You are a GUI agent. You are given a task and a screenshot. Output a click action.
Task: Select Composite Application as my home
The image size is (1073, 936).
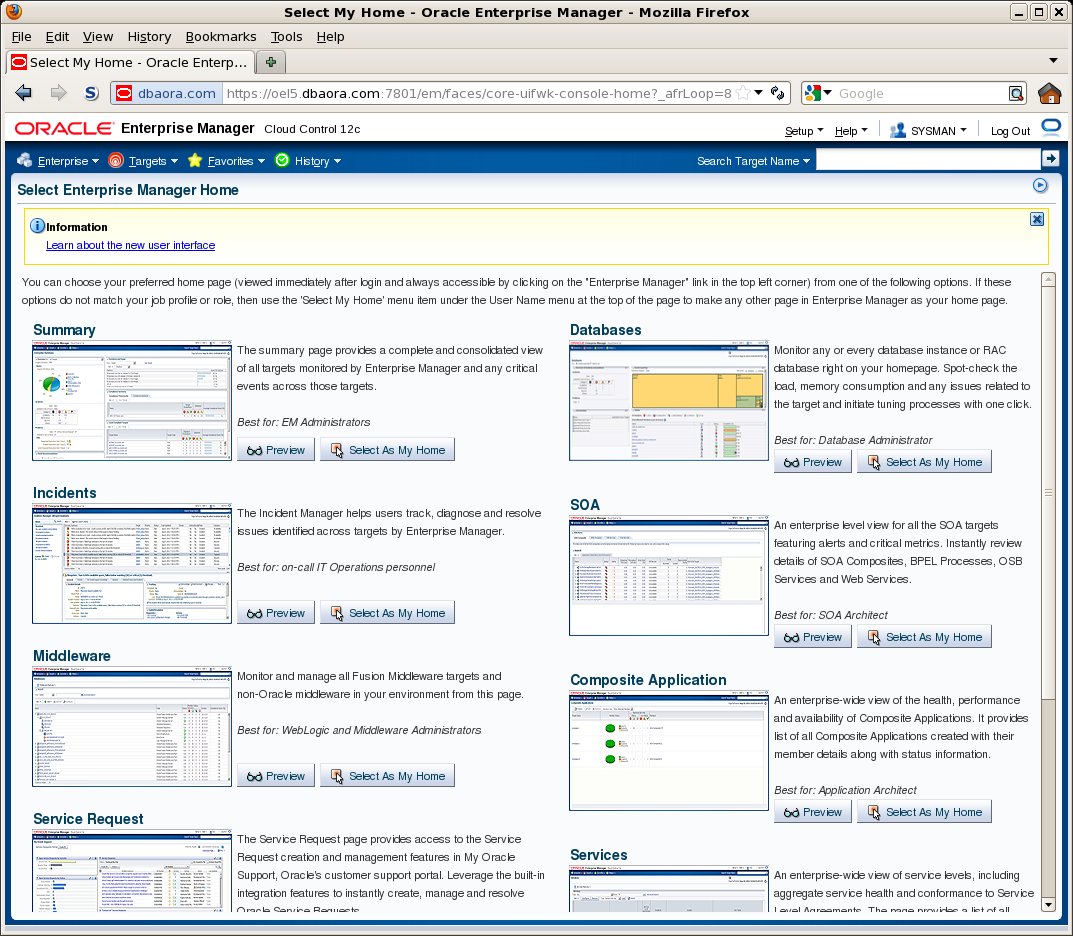[x=925, y=812]
